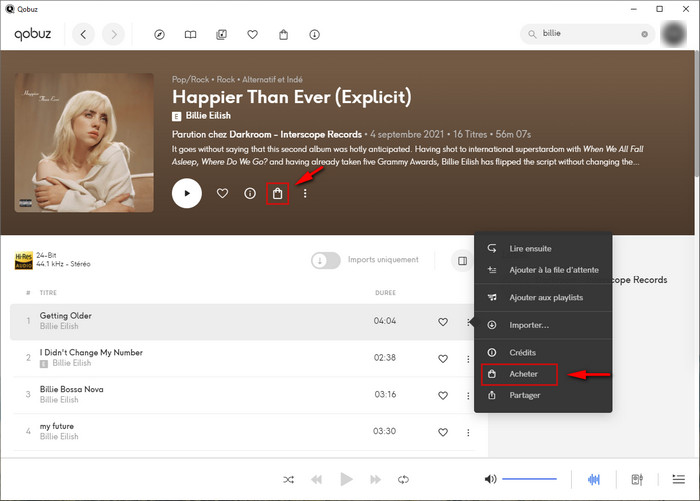Select Acheter in the context menu
The width and height of the screenshot is (700, 501).
click(523, 374)
